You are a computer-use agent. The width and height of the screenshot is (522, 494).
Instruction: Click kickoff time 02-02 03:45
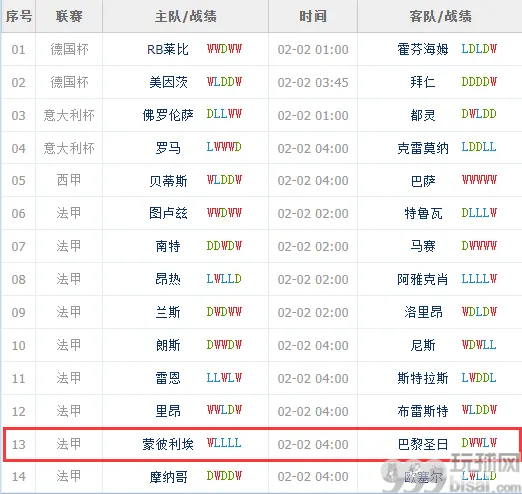(313, 82)
